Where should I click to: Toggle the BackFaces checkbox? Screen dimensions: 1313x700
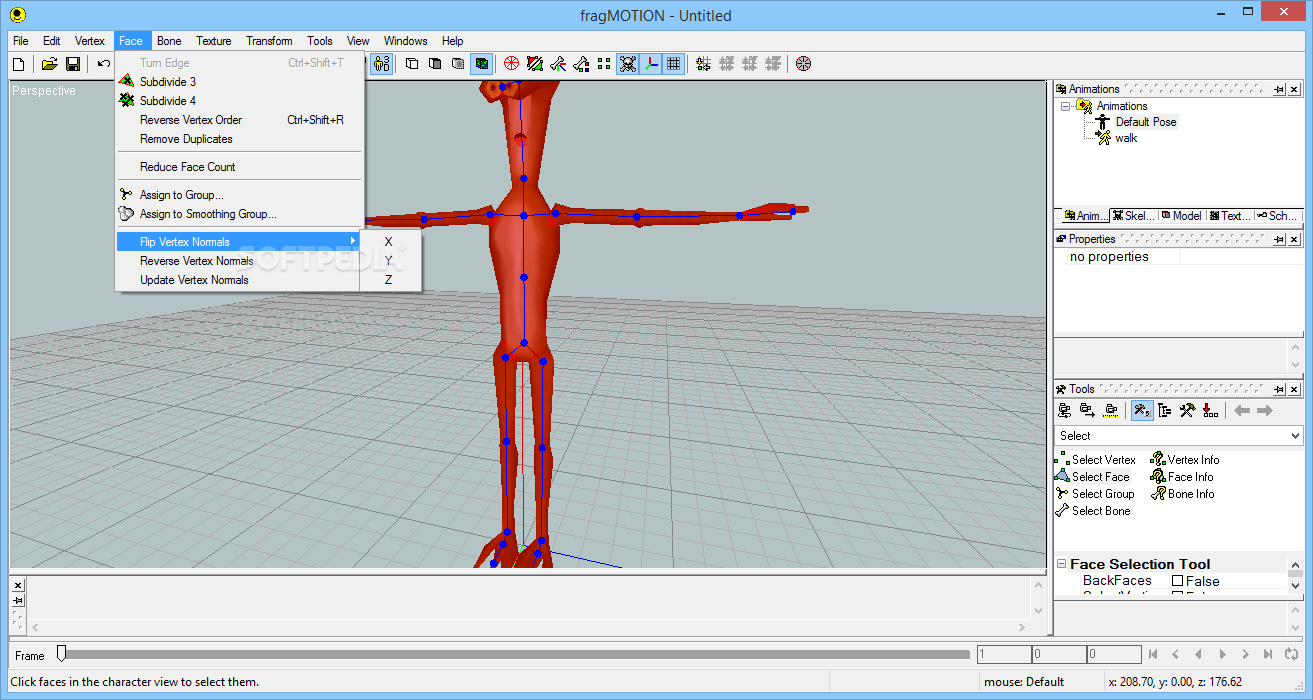point(1178,581)
